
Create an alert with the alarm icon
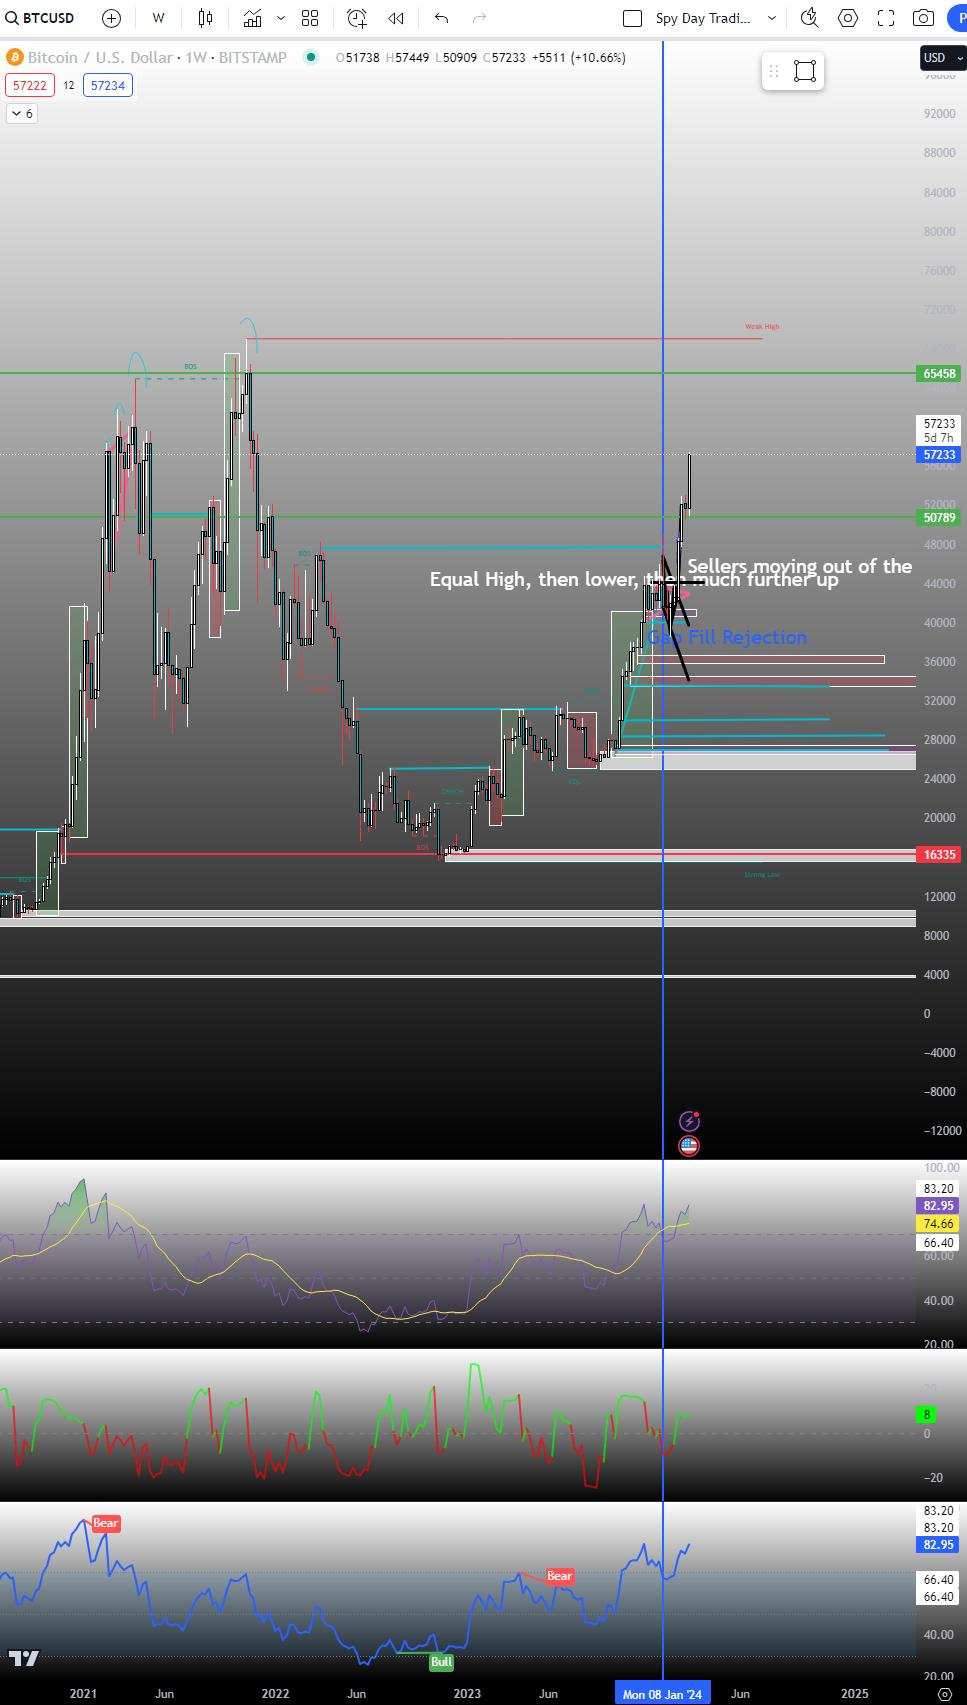point(357,18)
